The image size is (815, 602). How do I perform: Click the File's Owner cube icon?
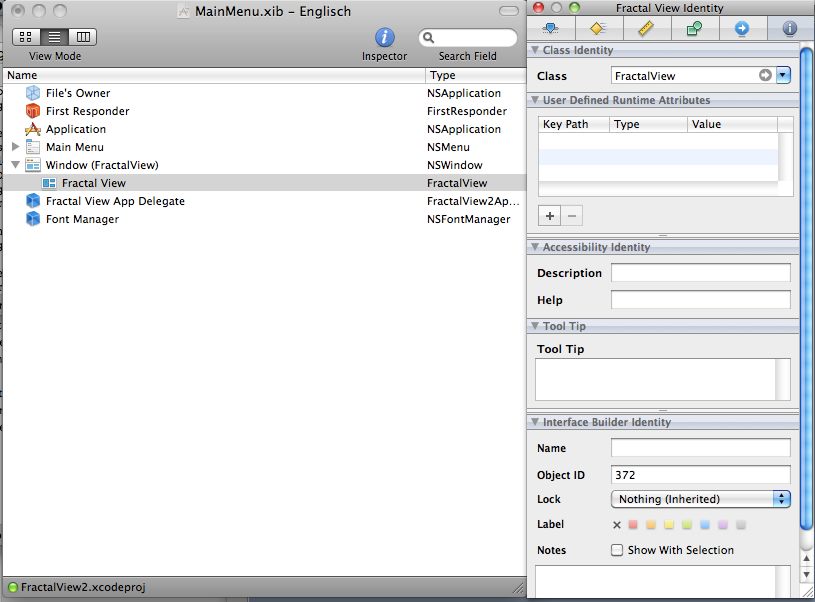point(33,93)
